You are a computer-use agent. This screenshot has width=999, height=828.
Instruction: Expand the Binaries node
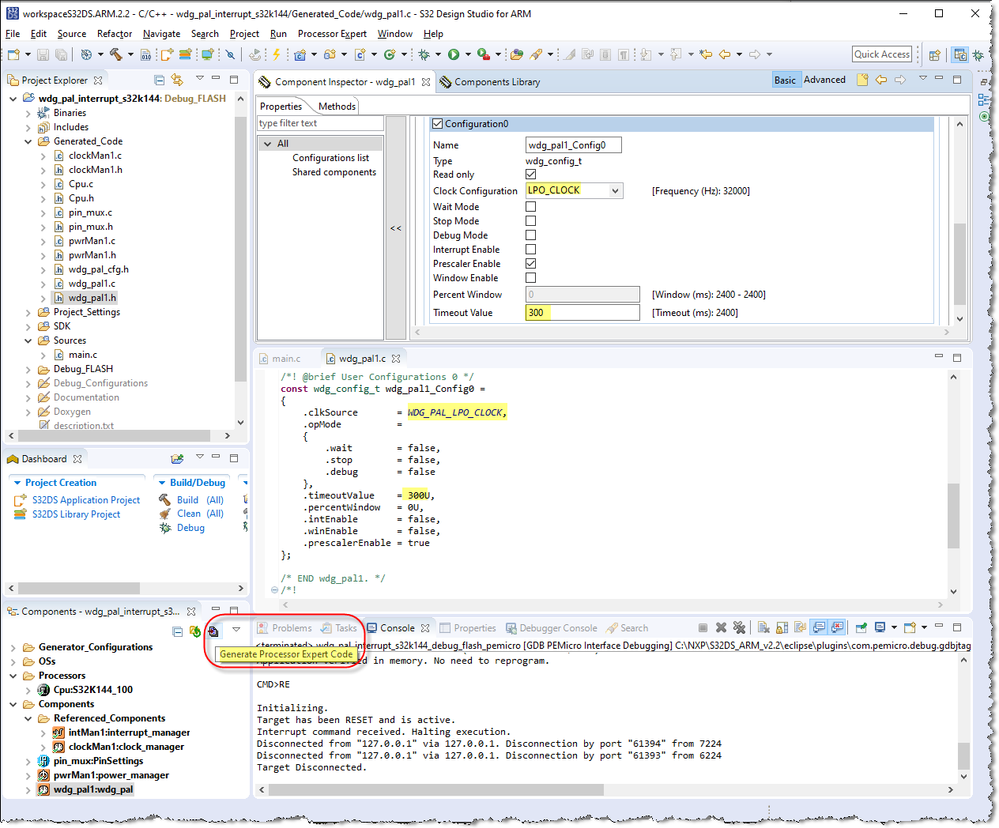(28, 113)
